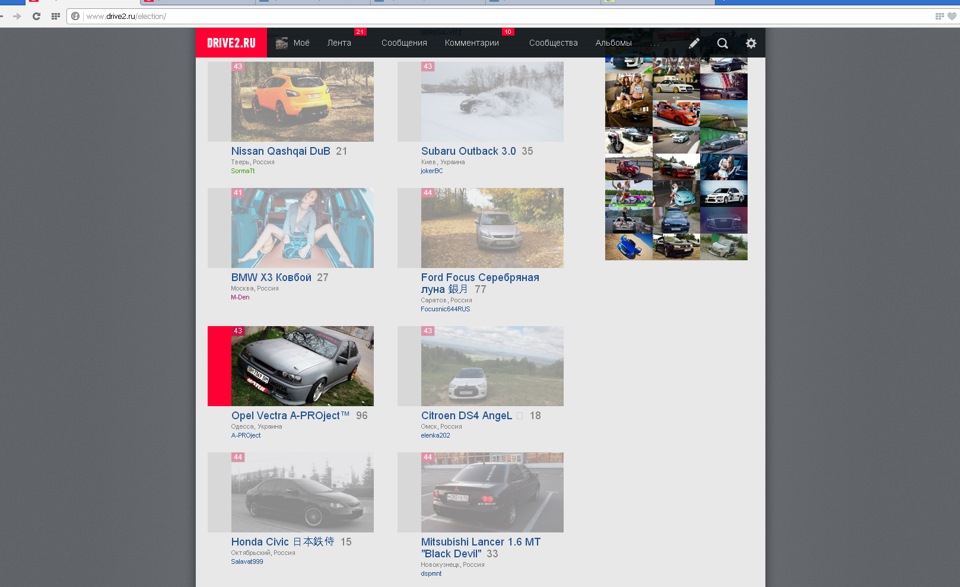Toggle vote bar for Ford Focus Серебряная луна

coord(409,228)
